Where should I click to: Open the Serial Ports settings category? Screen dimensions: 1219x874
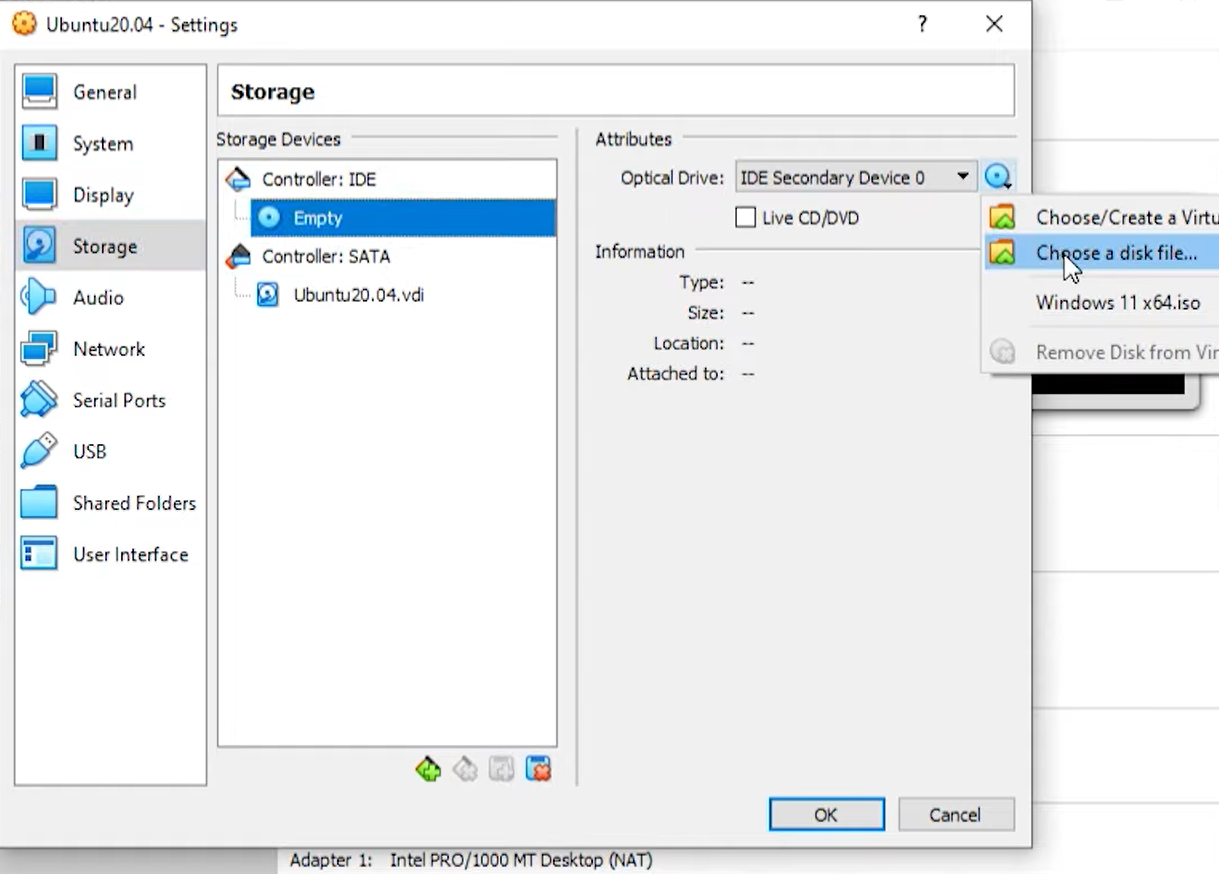[x=110, y=400]
